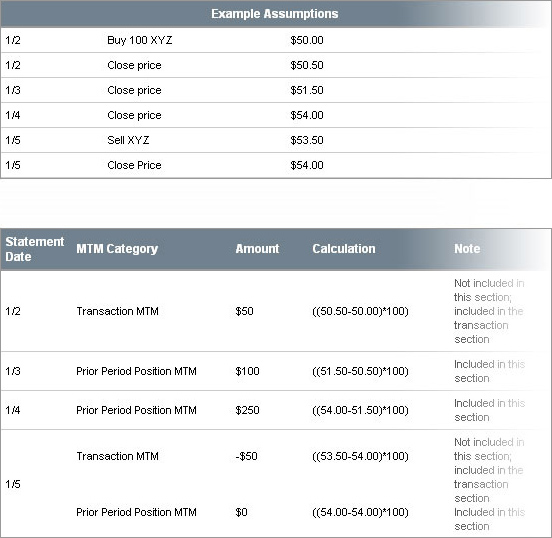Click the $250 amount value

(x=247, y=410)
